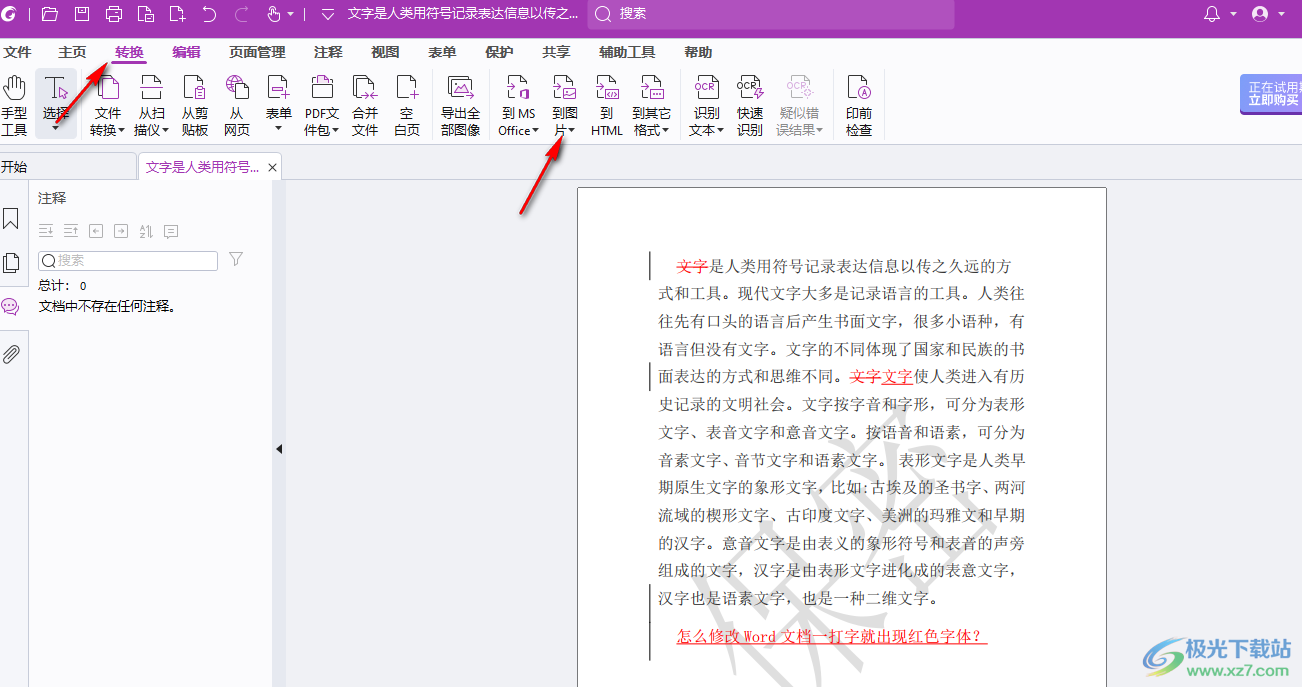Activate the Select (选择) text tool
The width and height of the screenshot is (1302, 687).
(56, 105)
